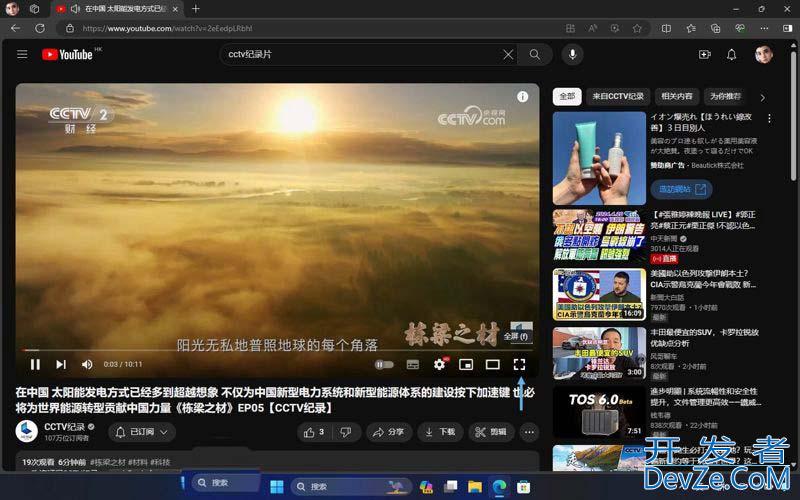
Task: Open the YouTube hamburger guide menu
Action: (22, 54)
